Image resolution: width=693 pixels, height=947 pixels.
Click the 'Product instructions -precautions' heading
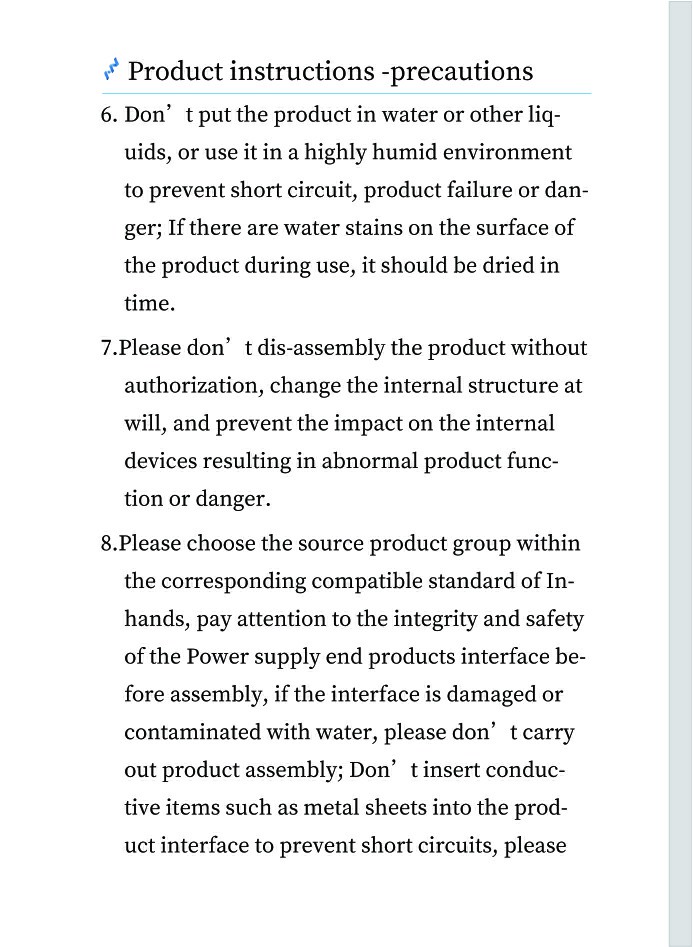[330, 71]
